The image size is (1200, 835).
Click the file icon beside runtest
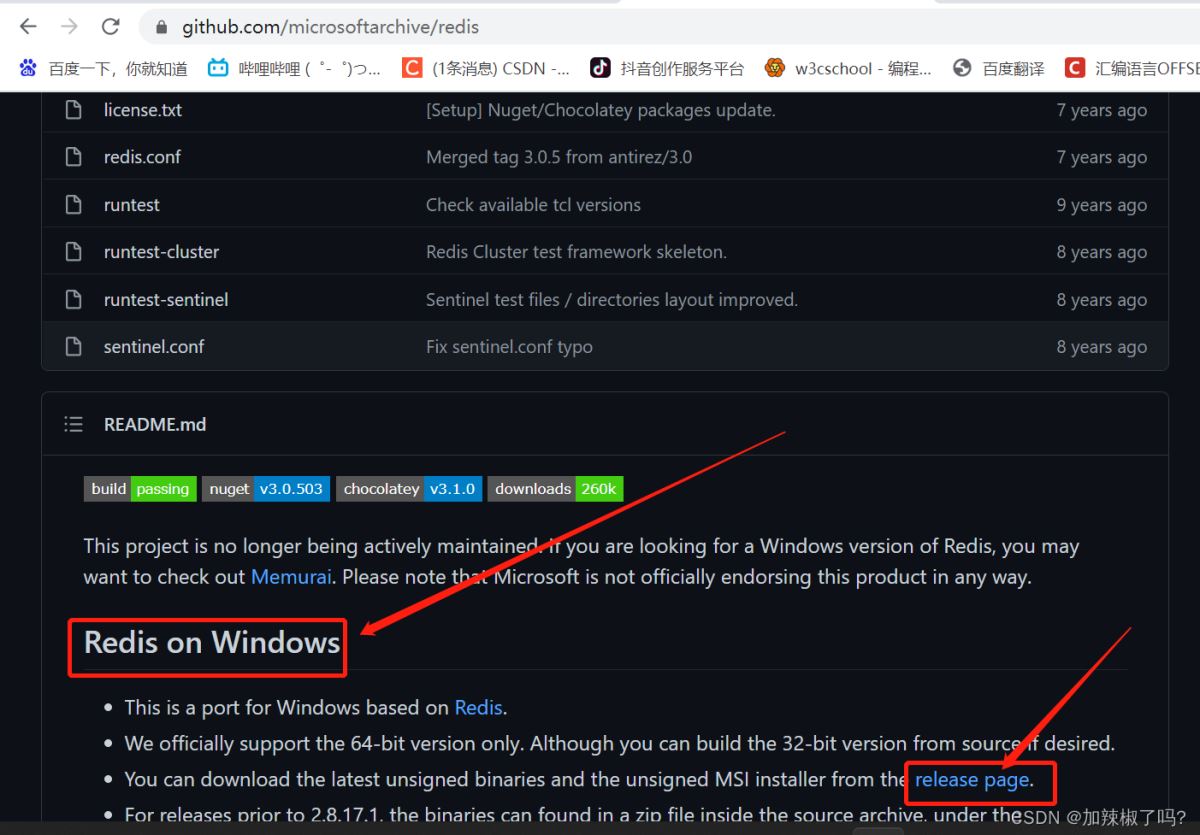pyautogui.click(x=73, y=205)
